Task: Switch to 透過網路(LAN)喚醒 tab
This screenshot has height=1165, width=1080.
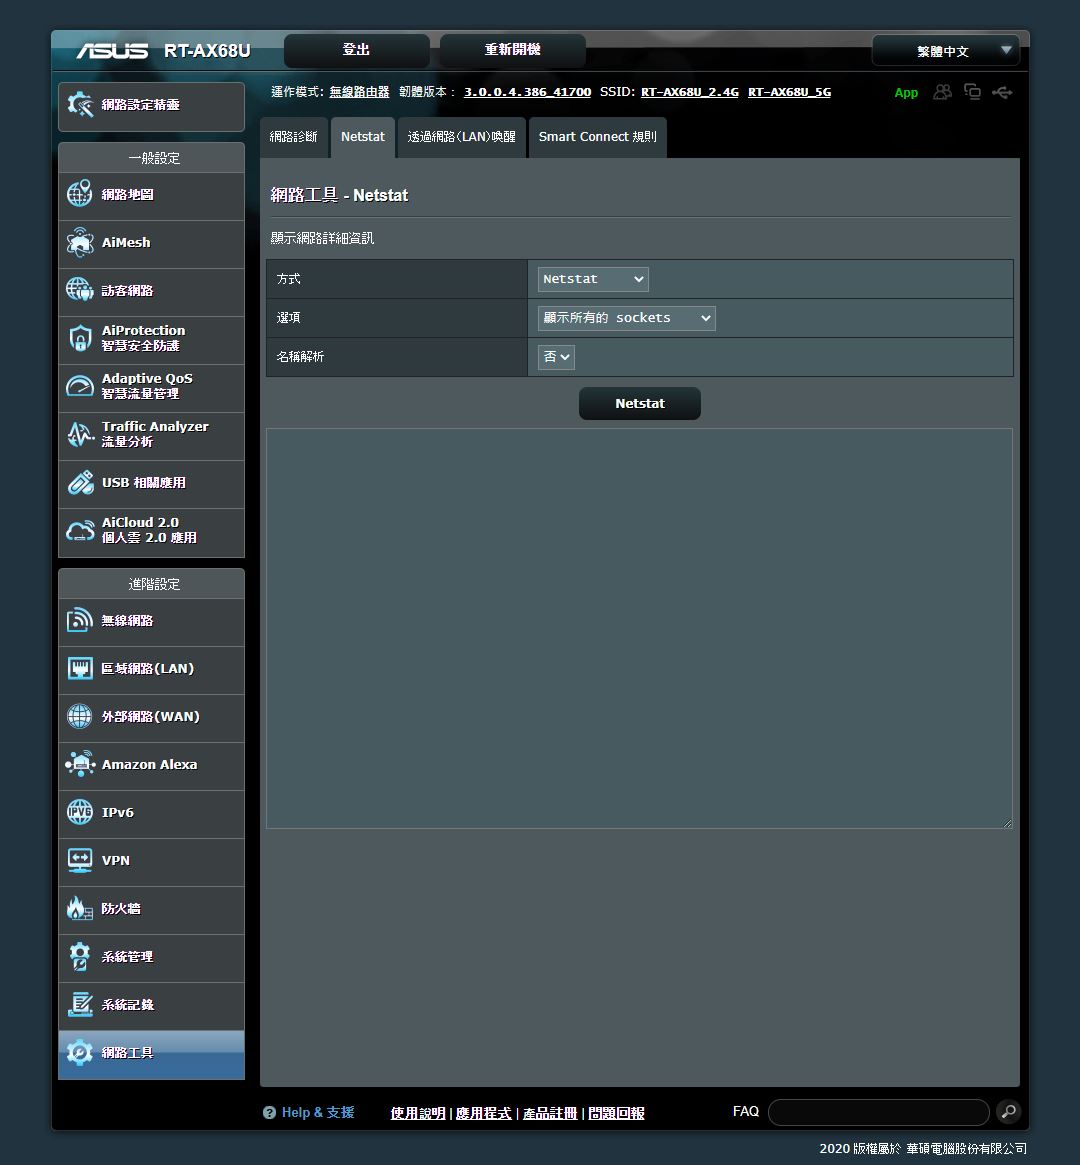Action: tap(461, 137)
